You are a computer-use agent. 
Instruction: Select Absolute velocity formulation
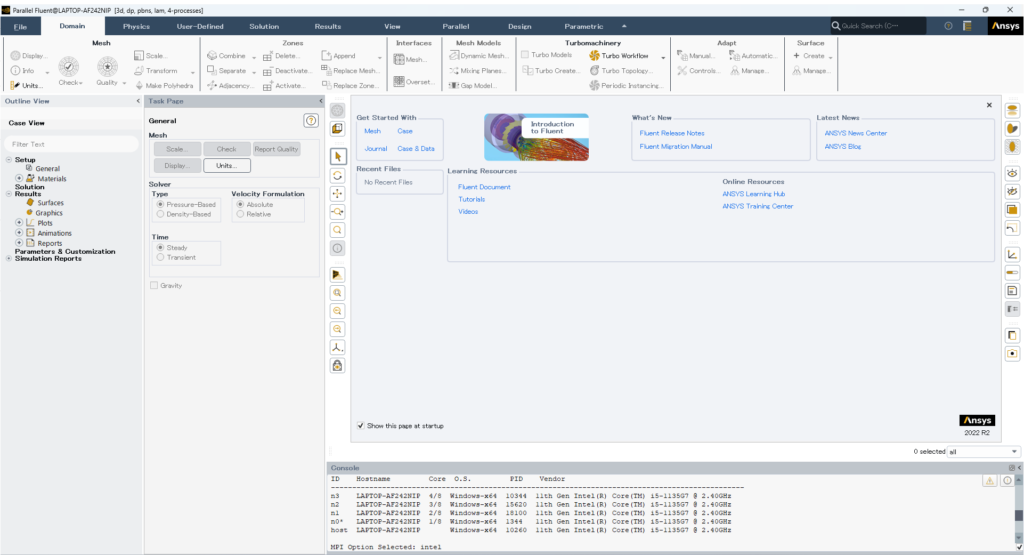255,204
